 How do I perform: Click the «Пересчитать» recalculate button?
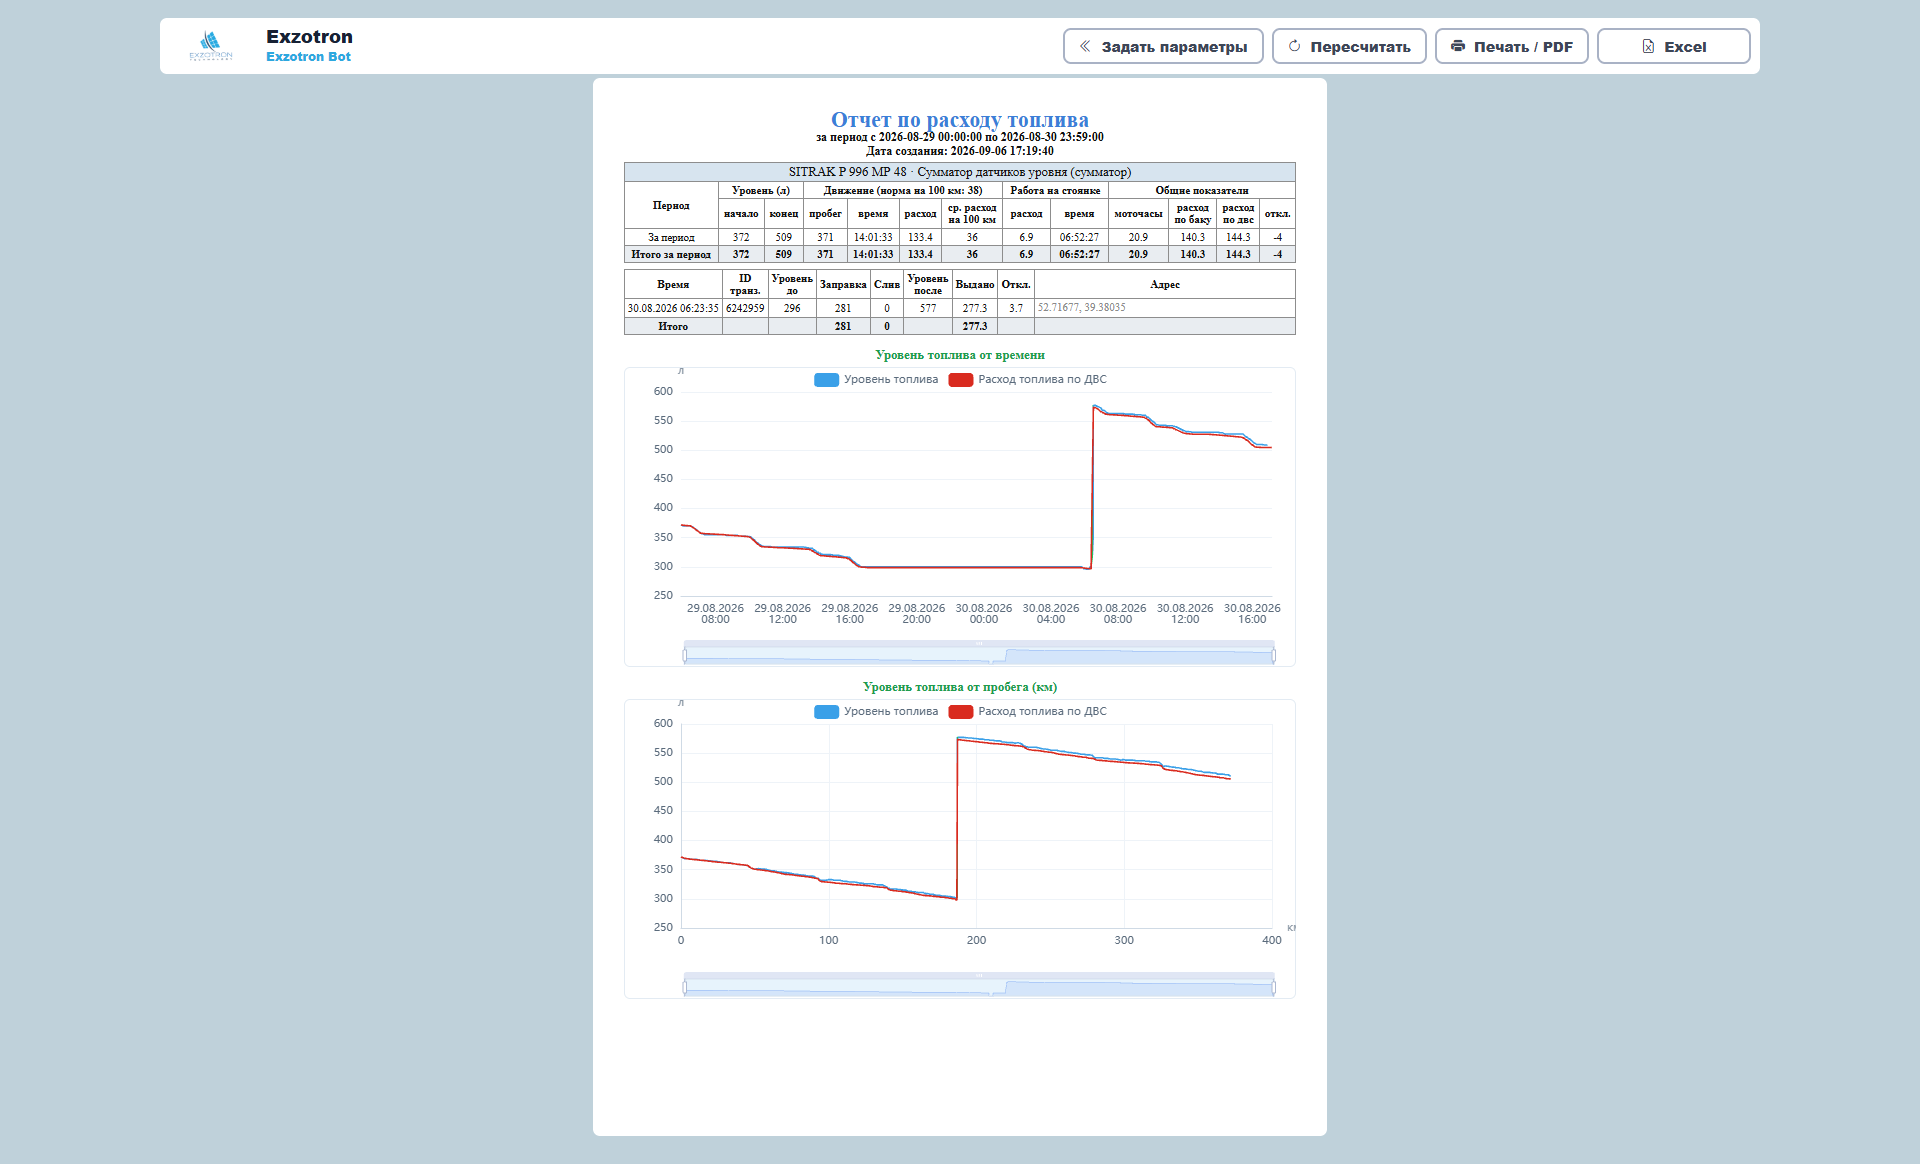coord(1349,46)
